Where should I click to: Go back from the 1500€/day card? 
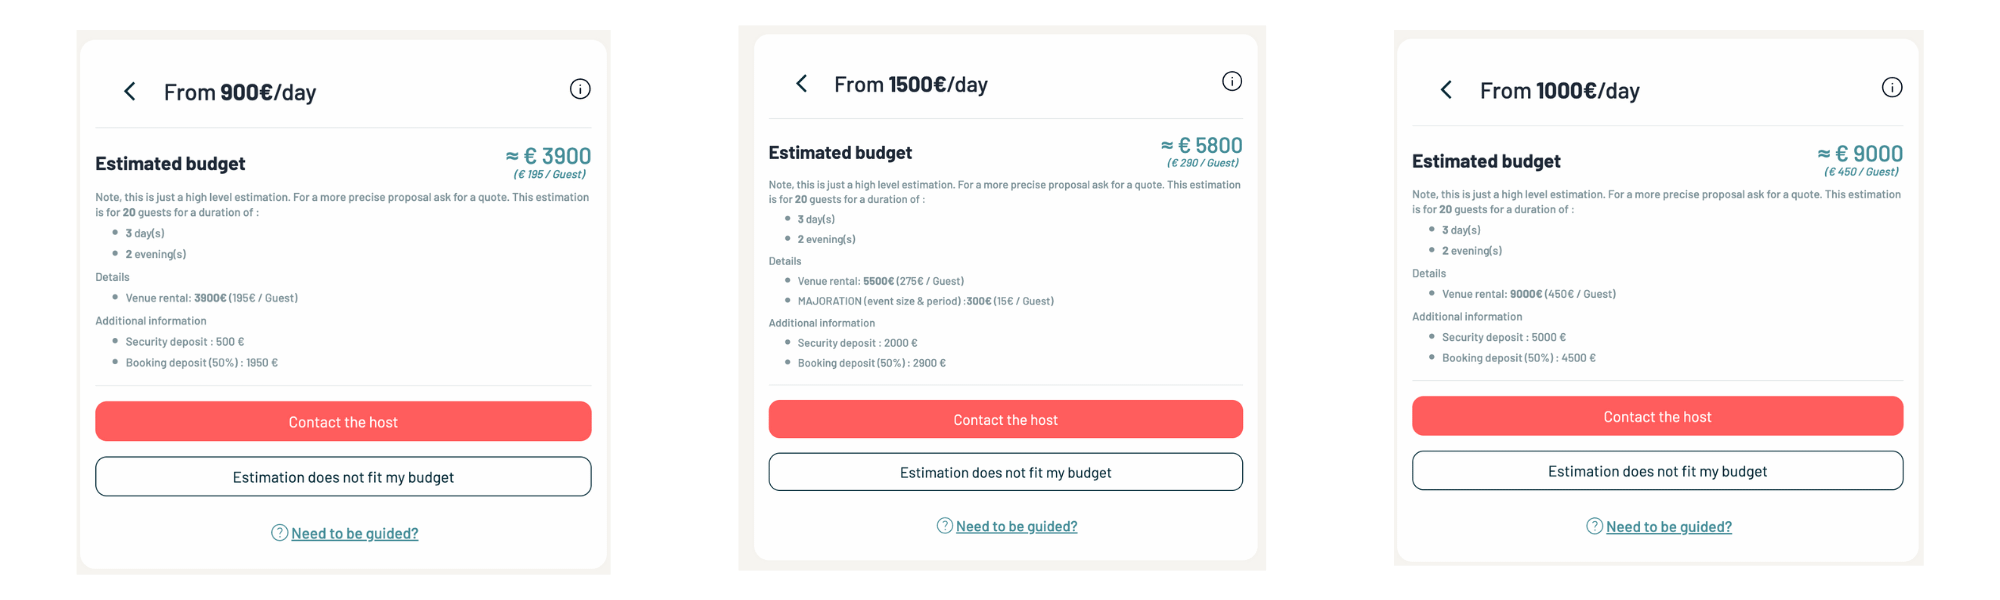pos(801,84)
